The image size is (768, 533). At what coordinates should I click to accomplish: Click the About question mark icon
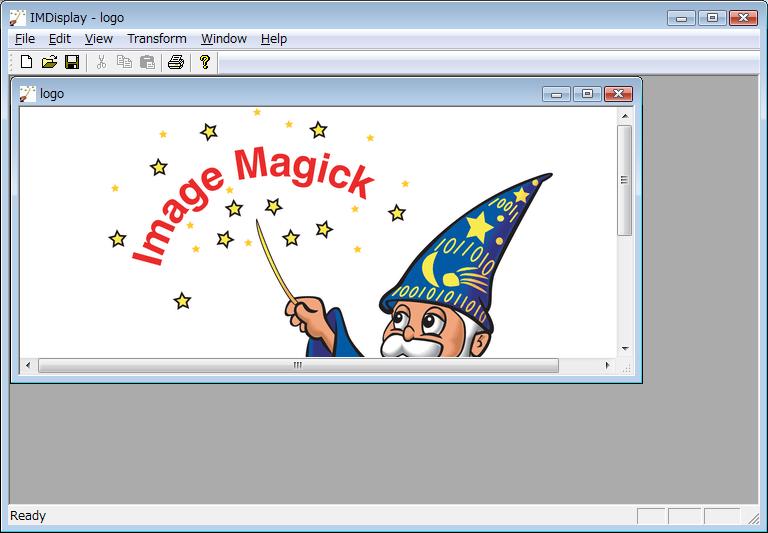coord(205,62)
